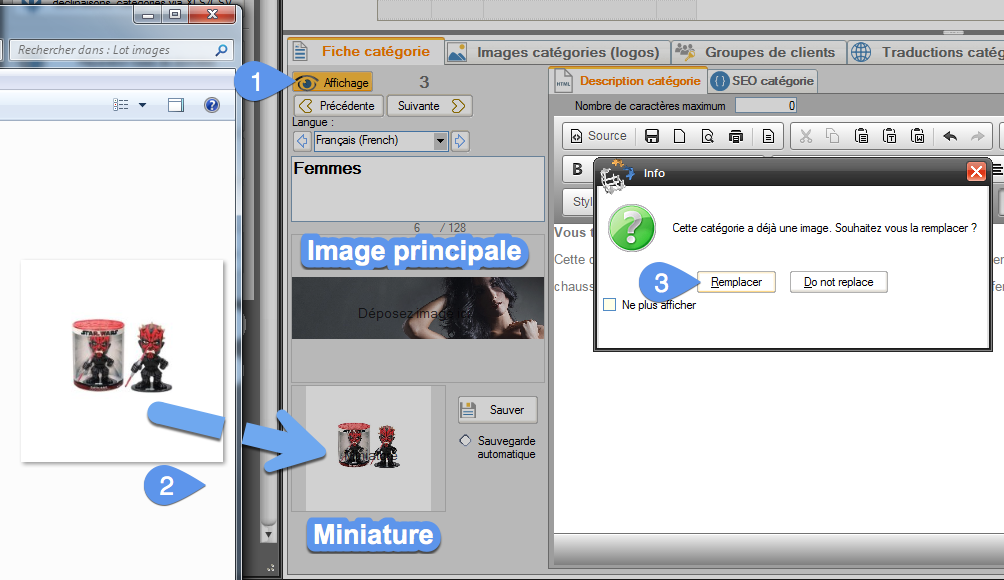Click the floppy disk Save icon in the editor toolbar
The height and width of the screenshot is (580, 1004).
[x=652, y=136]
